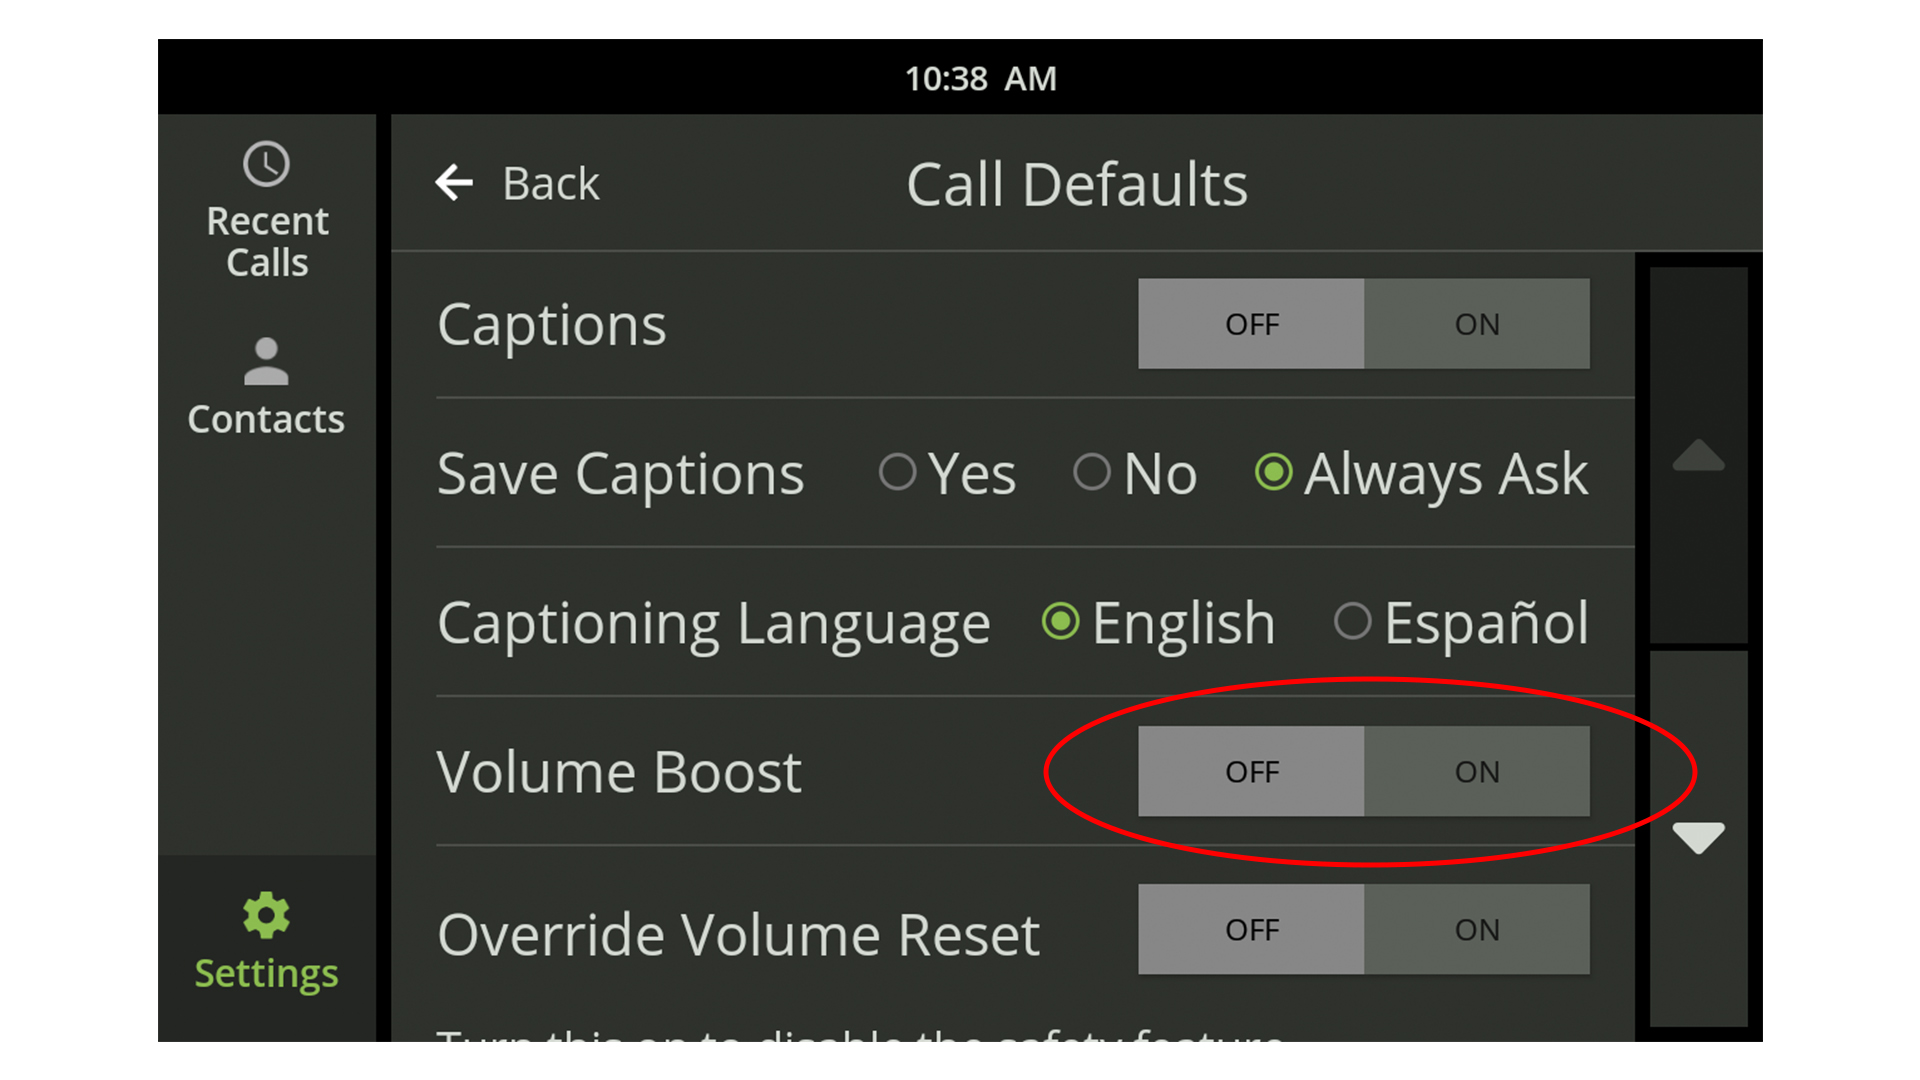The height and width of the screenshot is (1080, 1920).
Task: Click the Captions label
Action: tap(551, 326)
